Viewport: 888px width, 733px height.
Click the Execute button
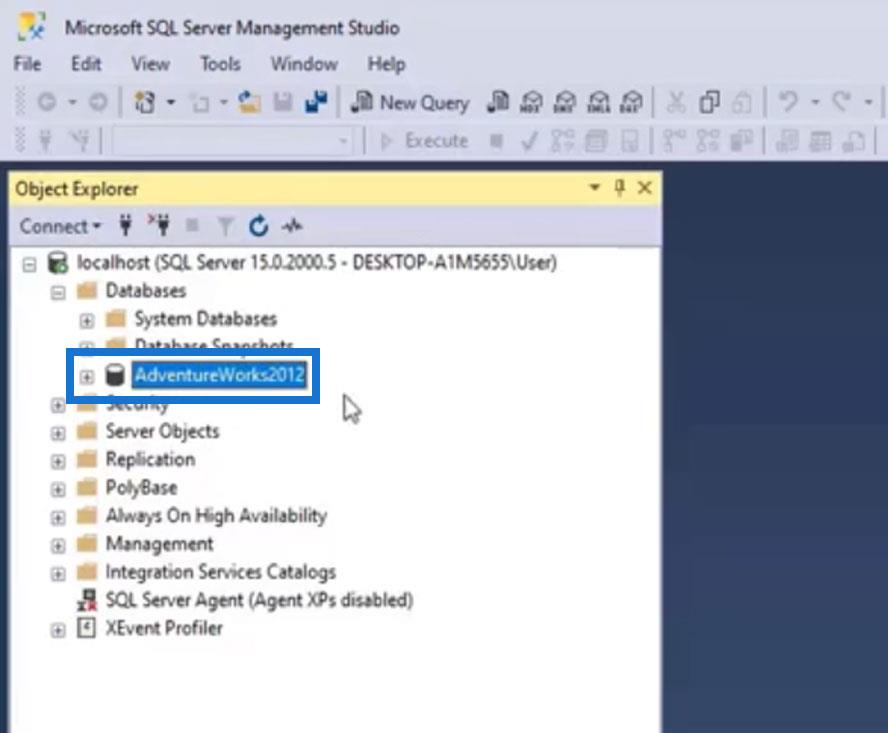pos(424,140)
